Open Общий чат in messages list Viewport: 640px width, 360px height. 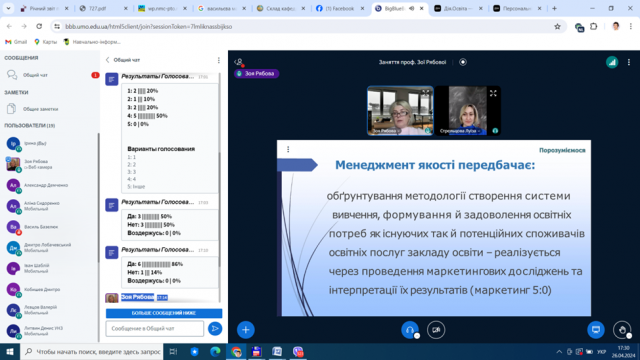click(x=51, y=75)
